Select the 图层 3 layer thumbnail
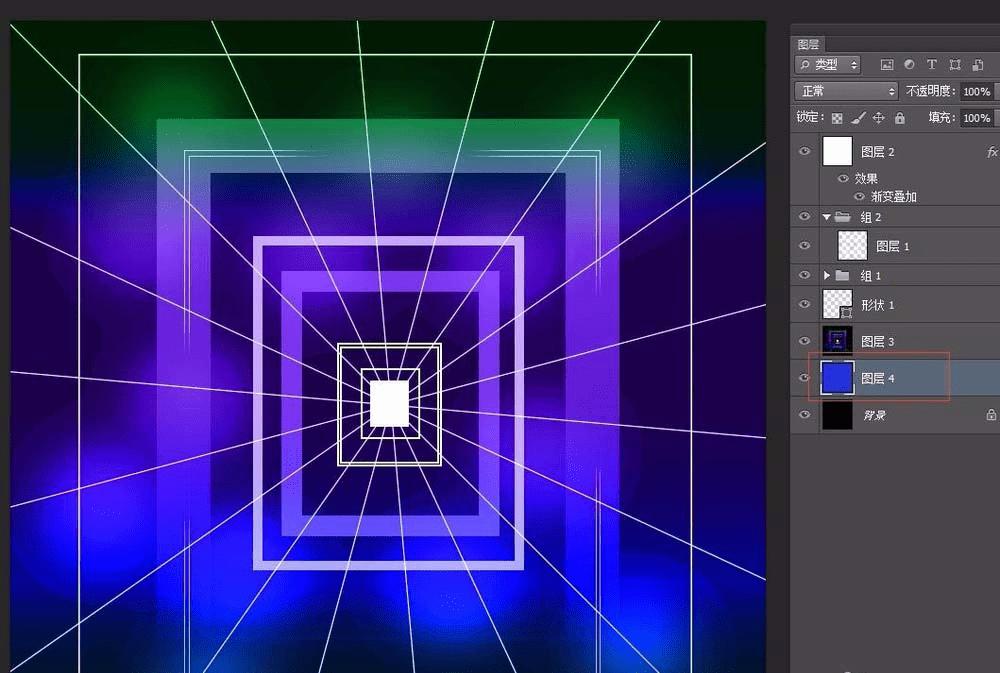1000x673 pixels. (x=837, y=341)
